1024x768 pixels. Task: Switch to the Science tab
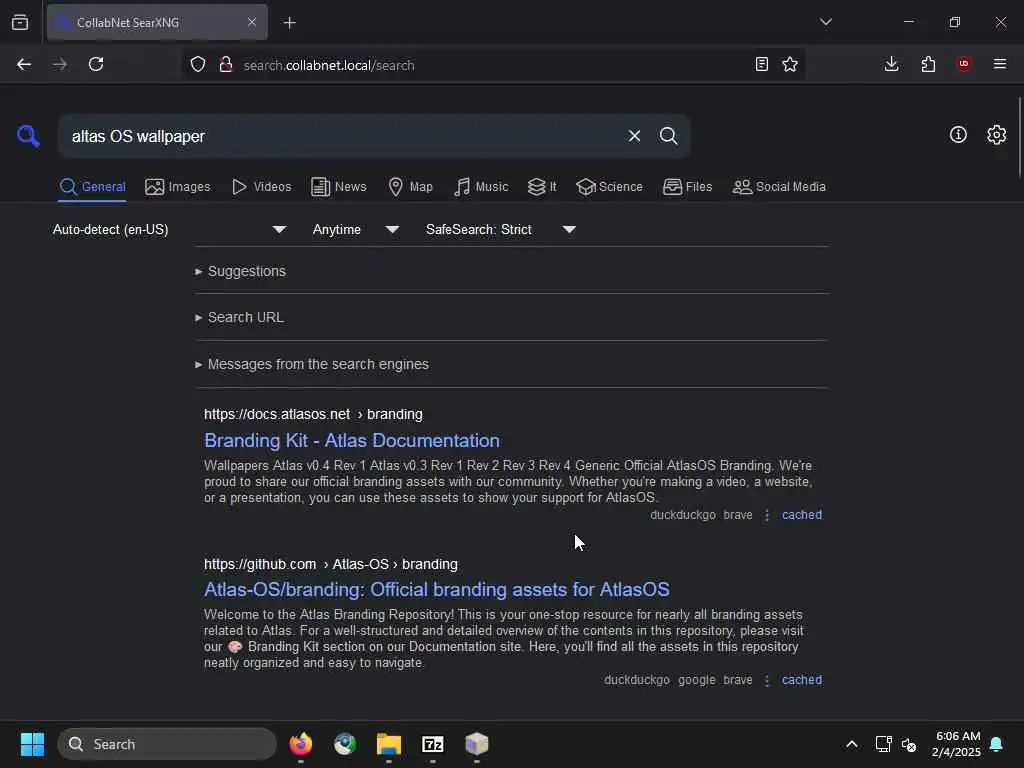point(609,187)
